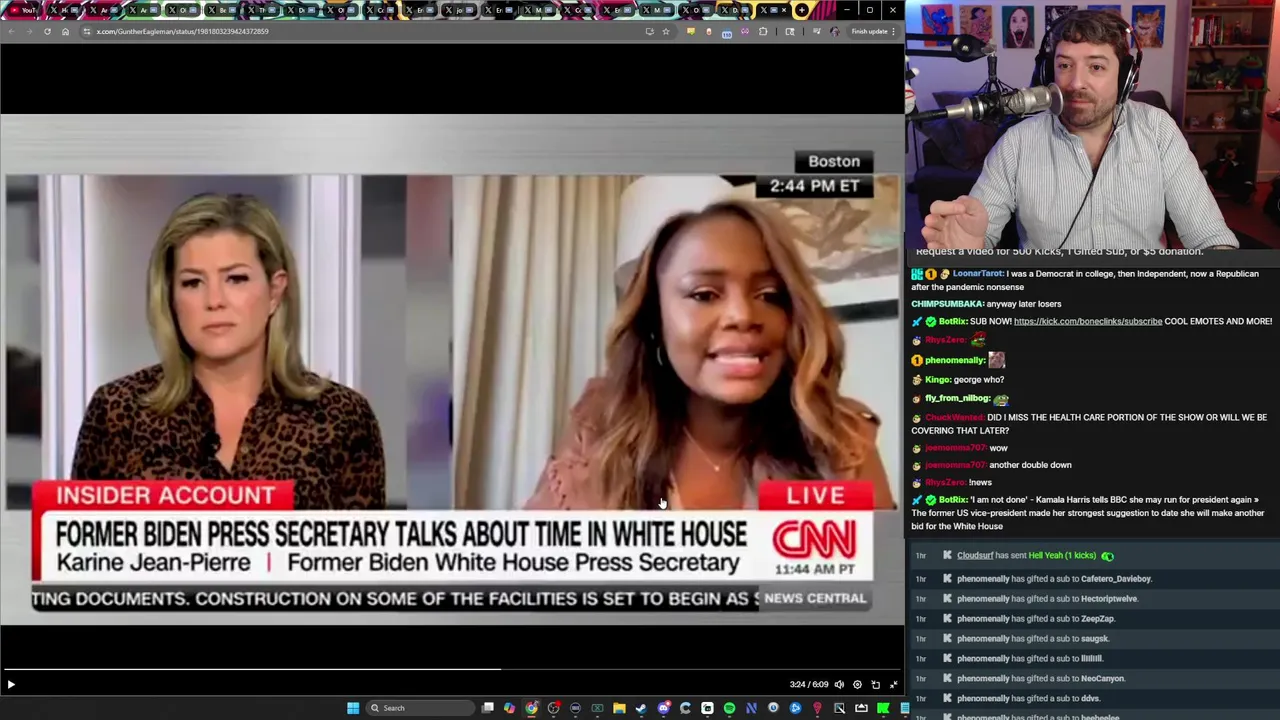The image size is (1280, 720).
Task: Open video player settings gear
Action: [857, 684]
